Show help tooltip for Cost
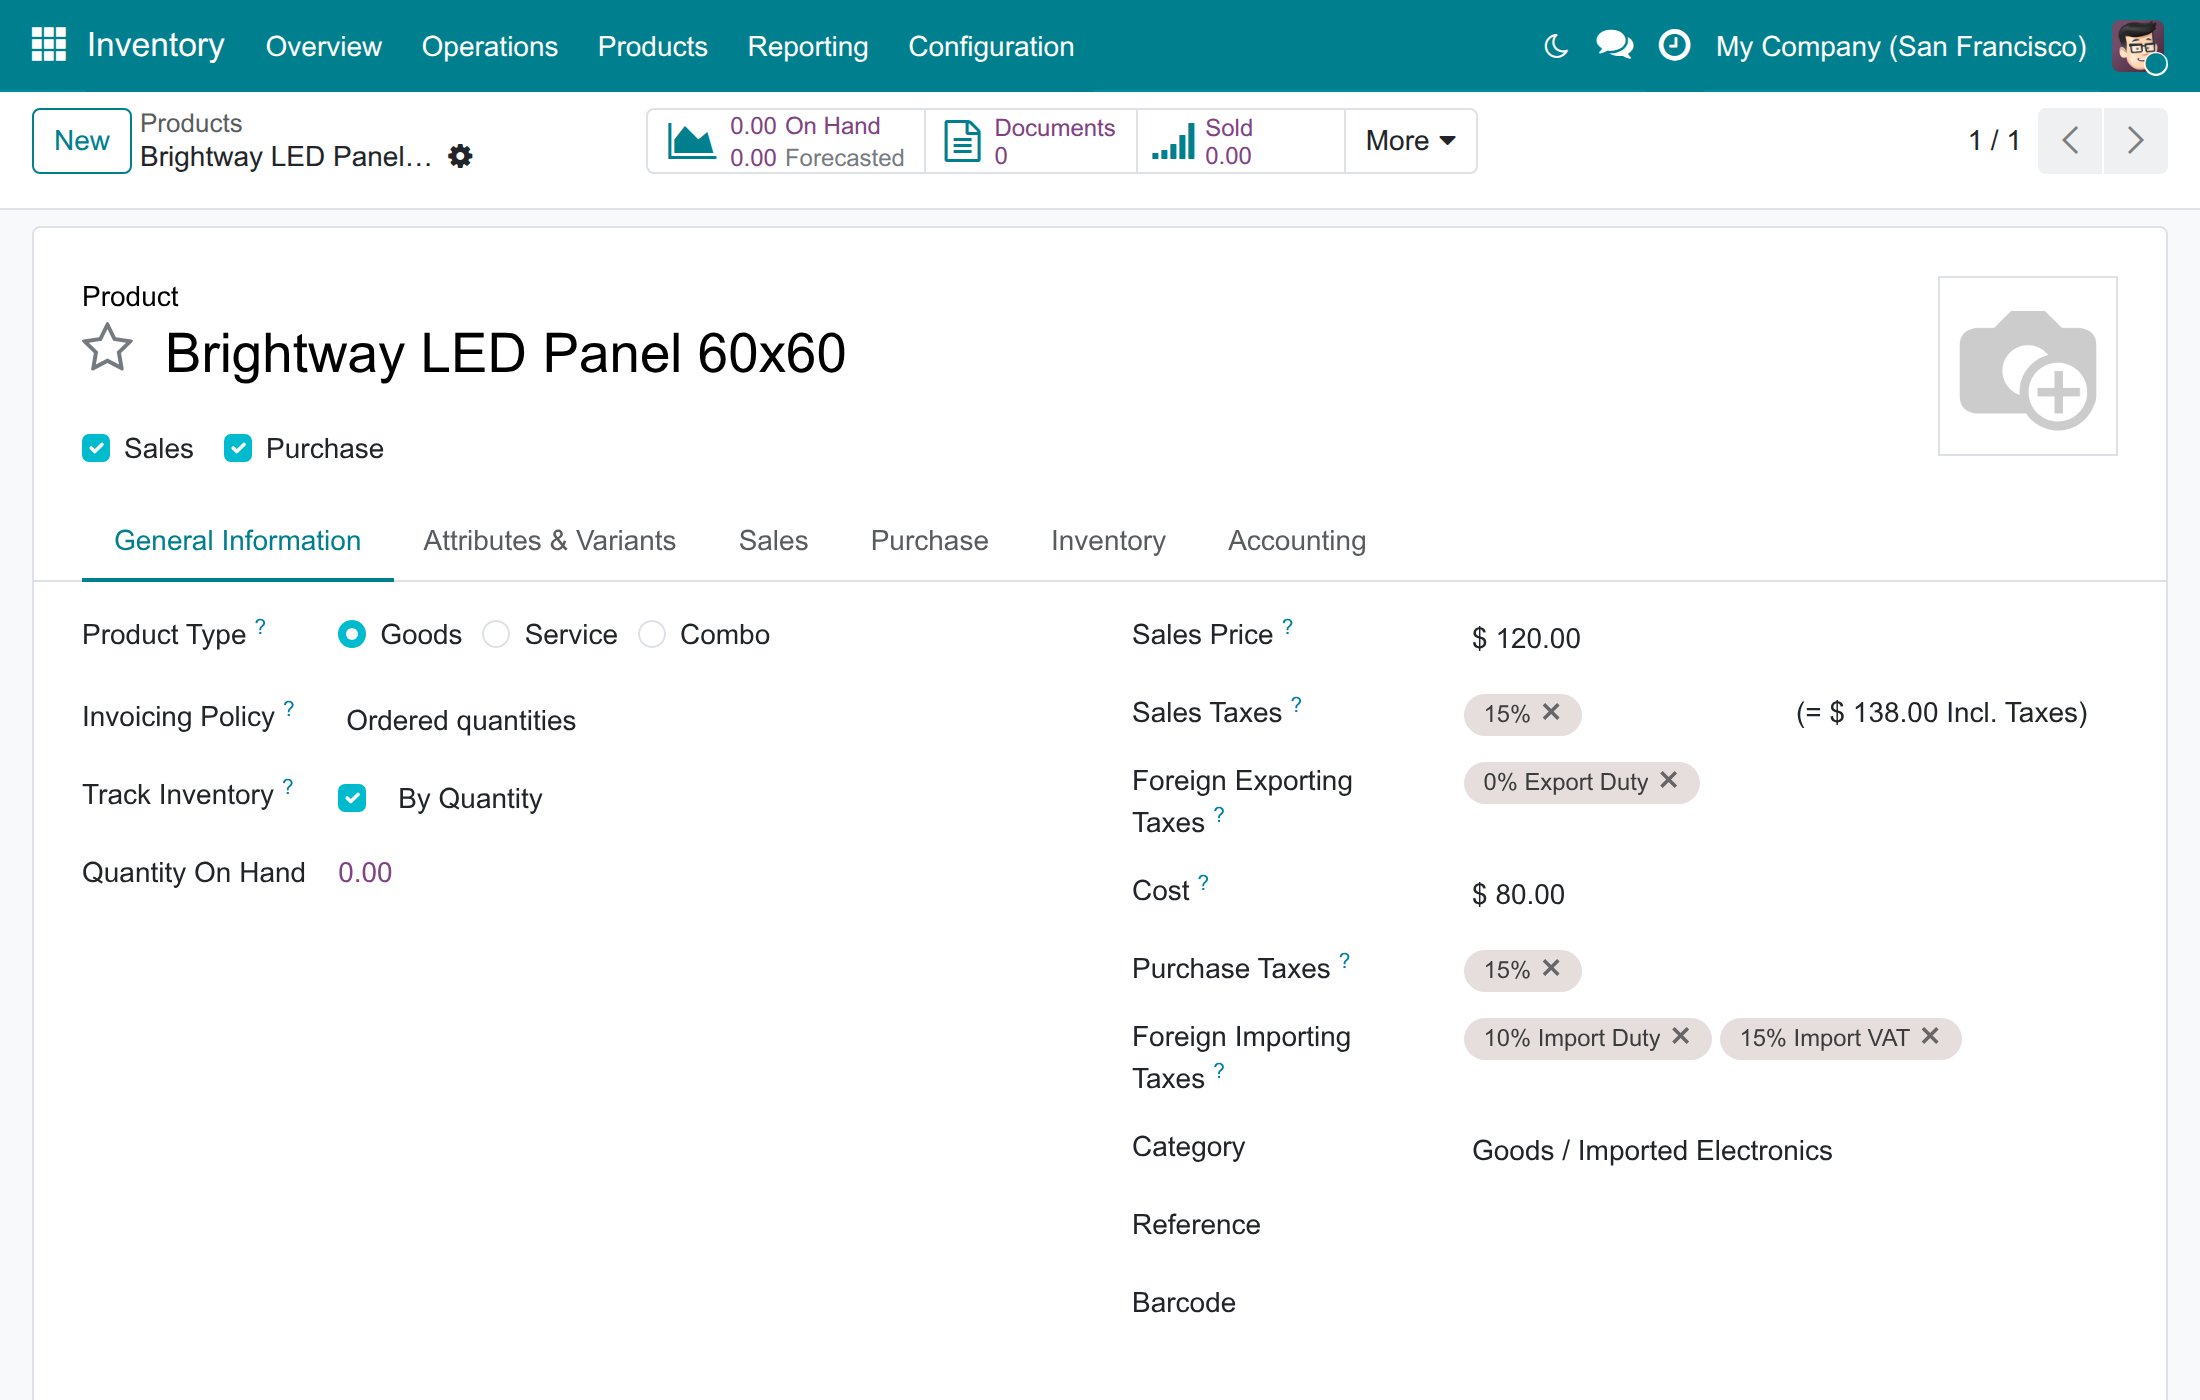 pyautogui.click(x=1204, y=882)
